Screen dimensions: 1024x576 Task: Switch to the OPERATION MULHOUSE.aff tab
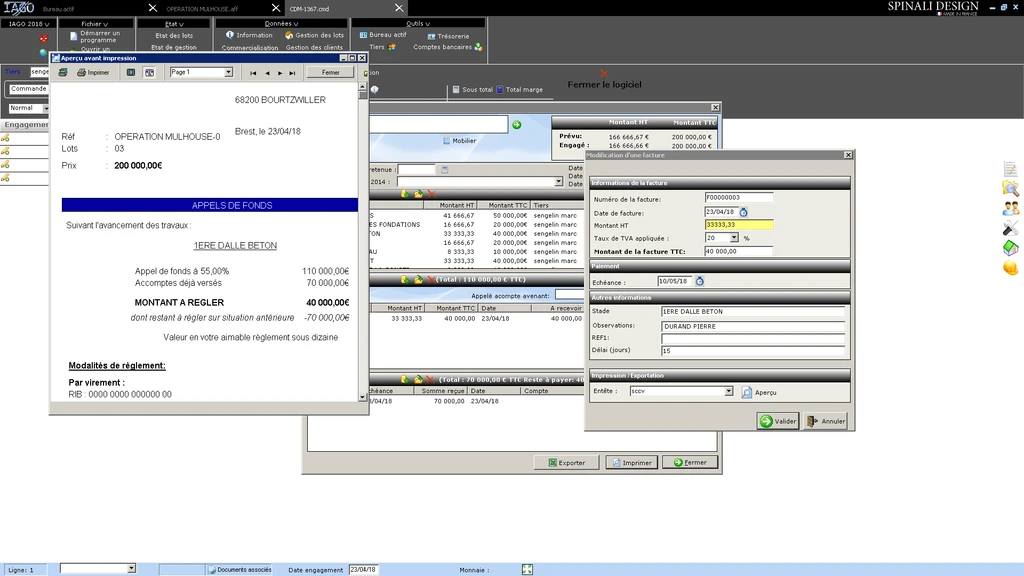(x=202, y=7)
